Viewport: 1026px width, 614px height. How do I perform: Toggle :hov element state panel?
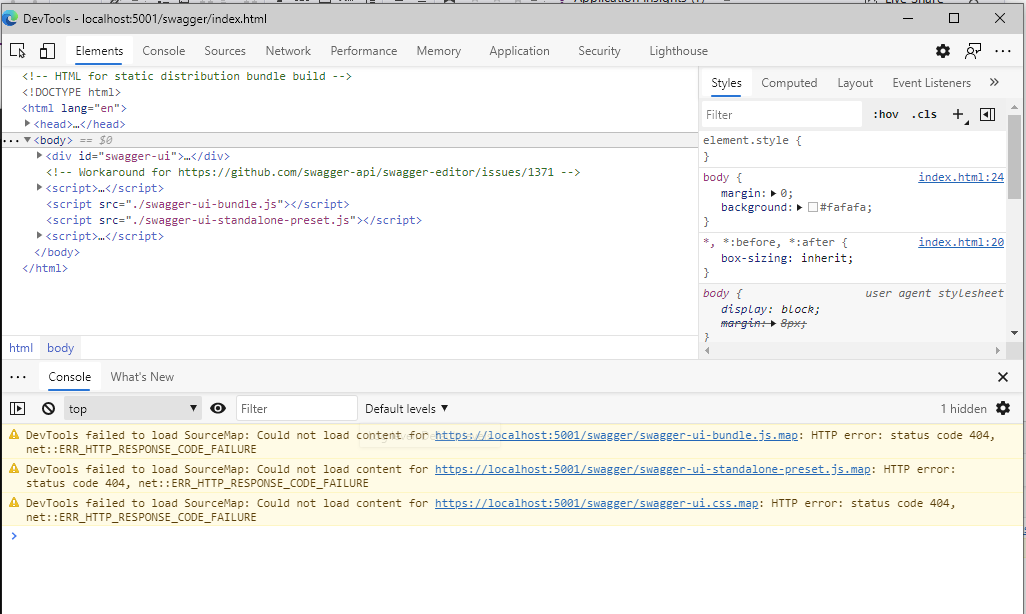[886, 115]
